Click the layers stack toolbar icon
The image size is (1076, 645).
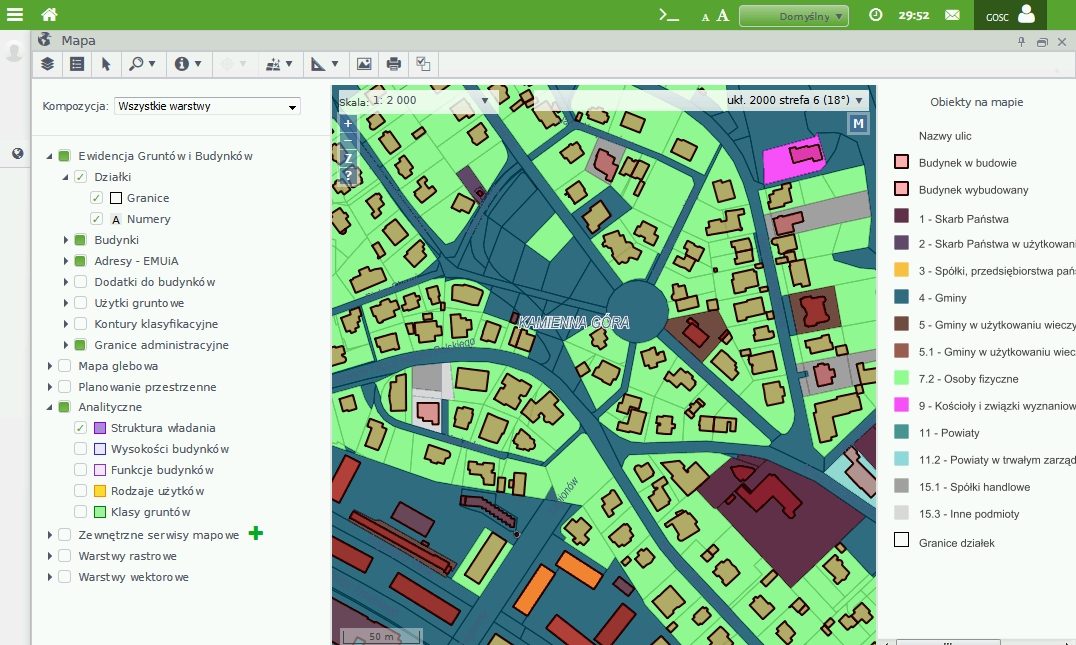click(x=47, y=64)
